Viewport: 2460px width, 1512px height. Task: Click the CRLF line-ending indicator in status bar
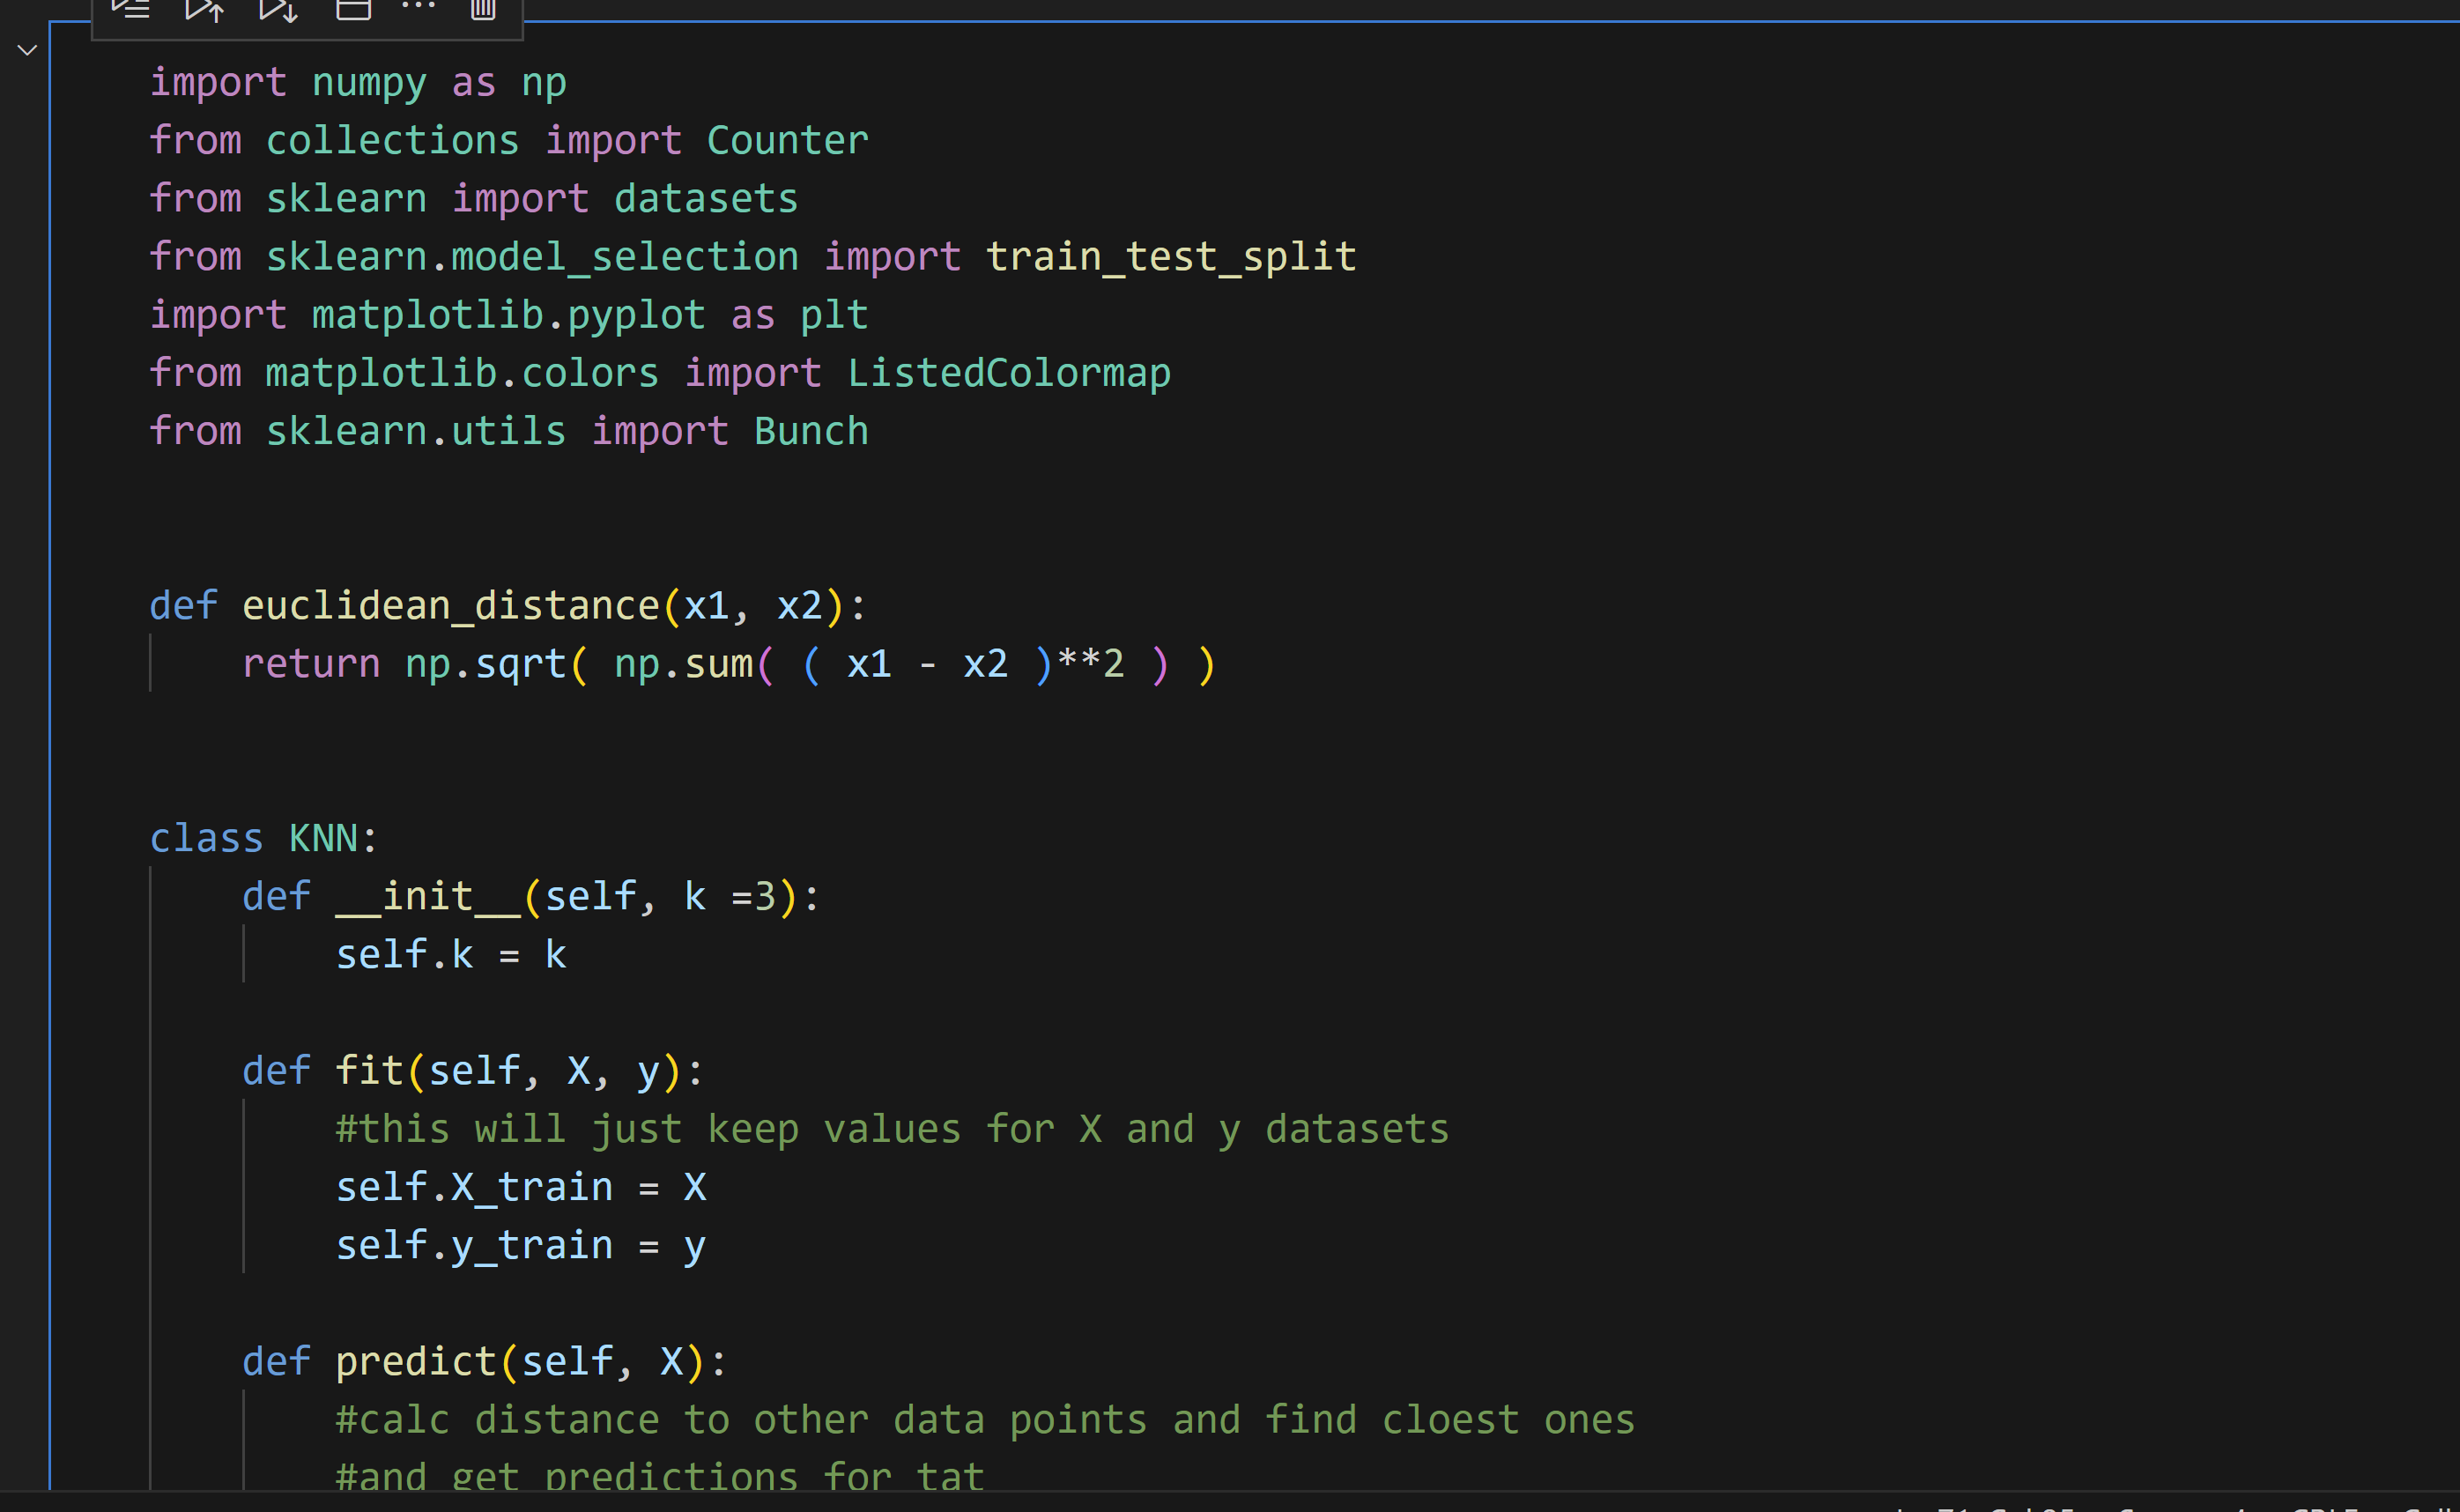2325,1507
